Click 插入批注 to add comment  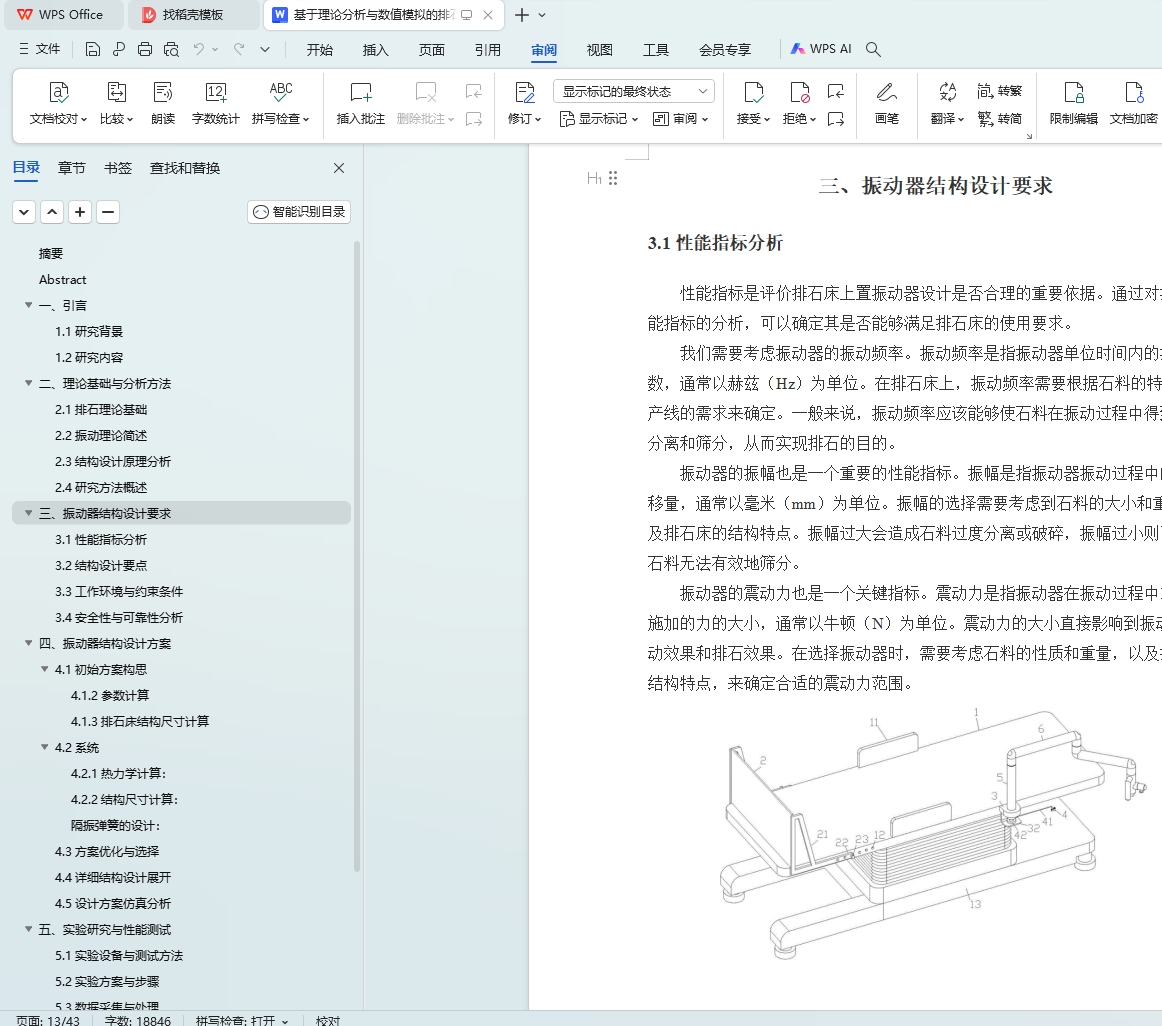tap(361, 103)
